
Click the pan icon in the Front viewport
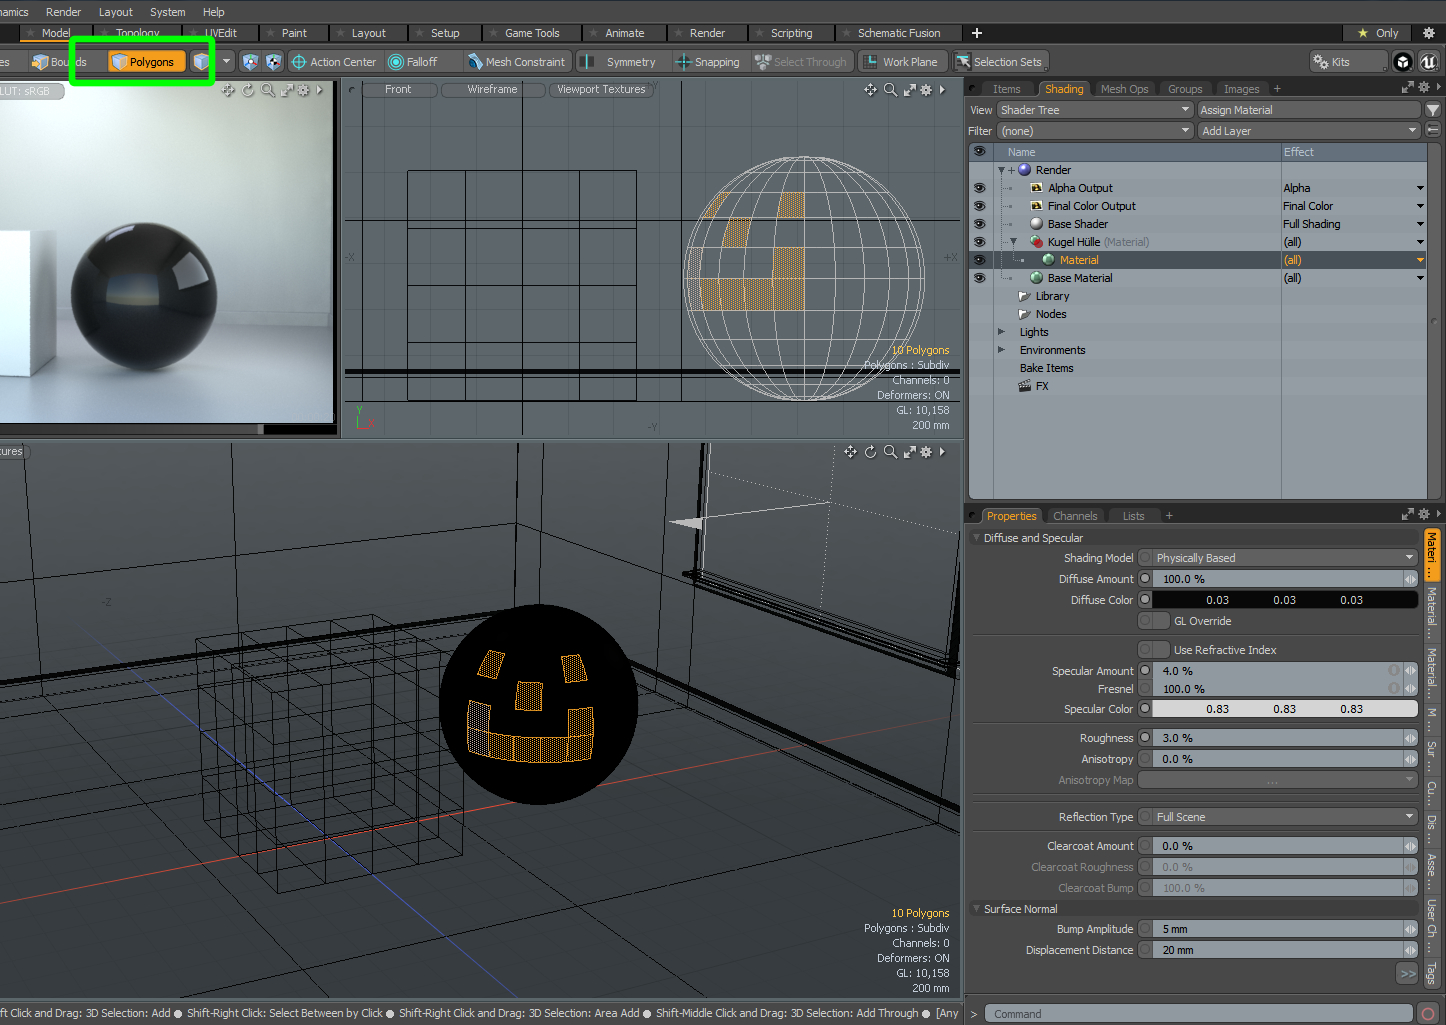(870, 90)
